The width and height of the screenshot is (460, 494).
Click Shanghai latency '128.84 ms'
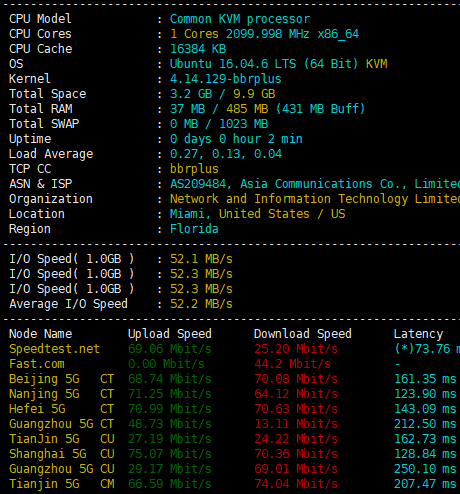[x=425, y=454]
